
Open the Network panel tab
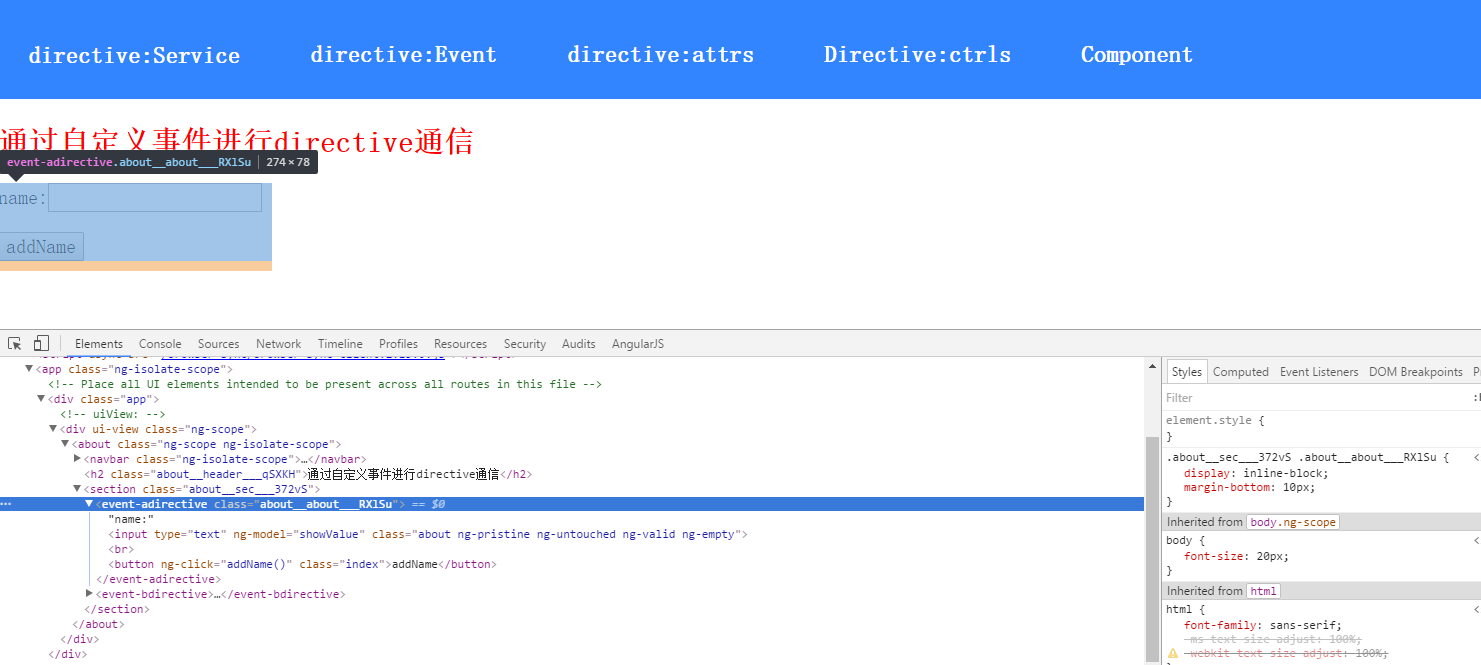click(278, 344)
